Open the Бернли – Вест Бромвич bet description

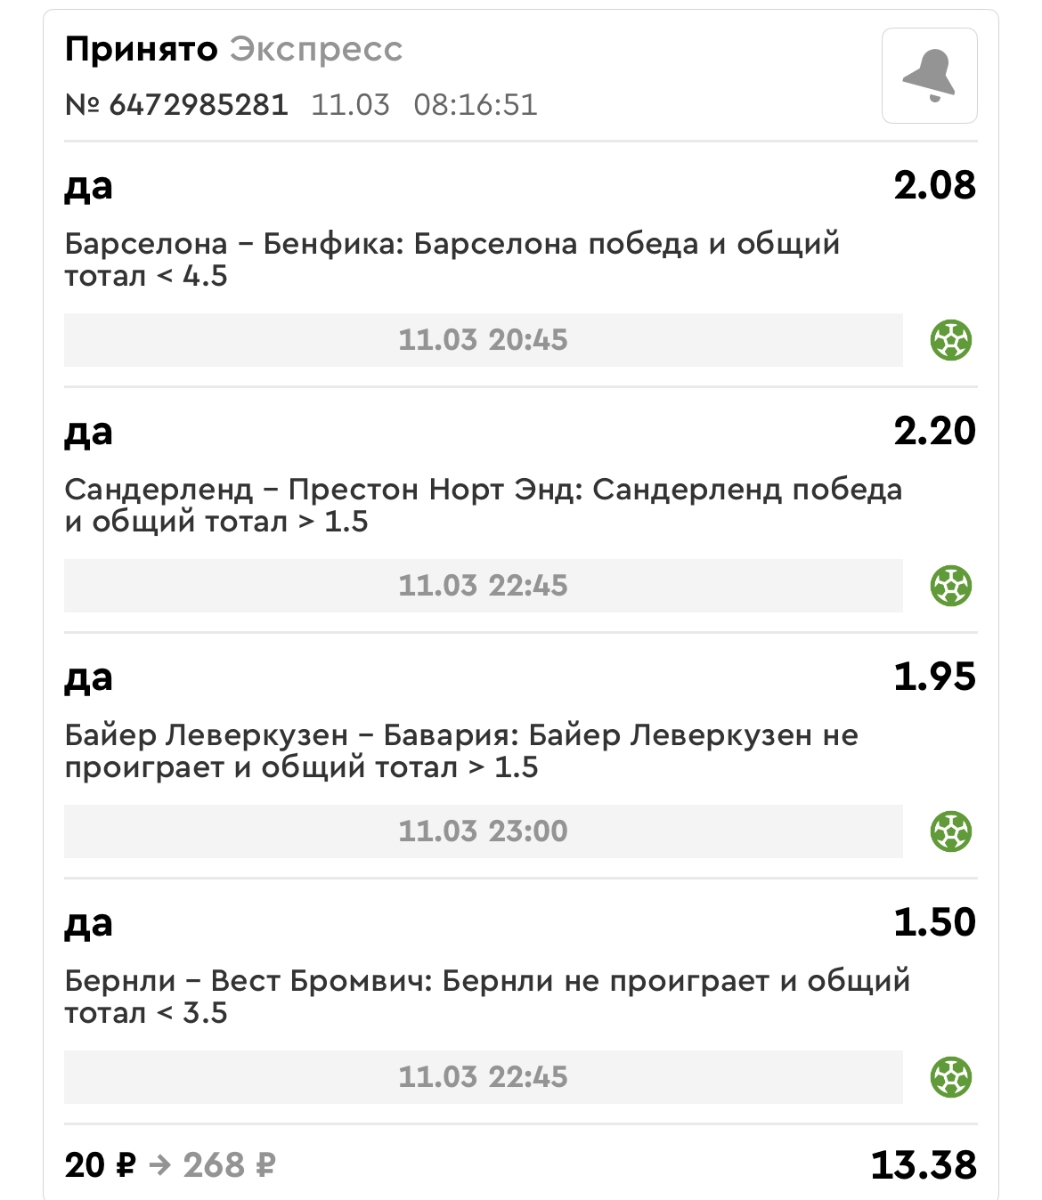coord(488,997)
